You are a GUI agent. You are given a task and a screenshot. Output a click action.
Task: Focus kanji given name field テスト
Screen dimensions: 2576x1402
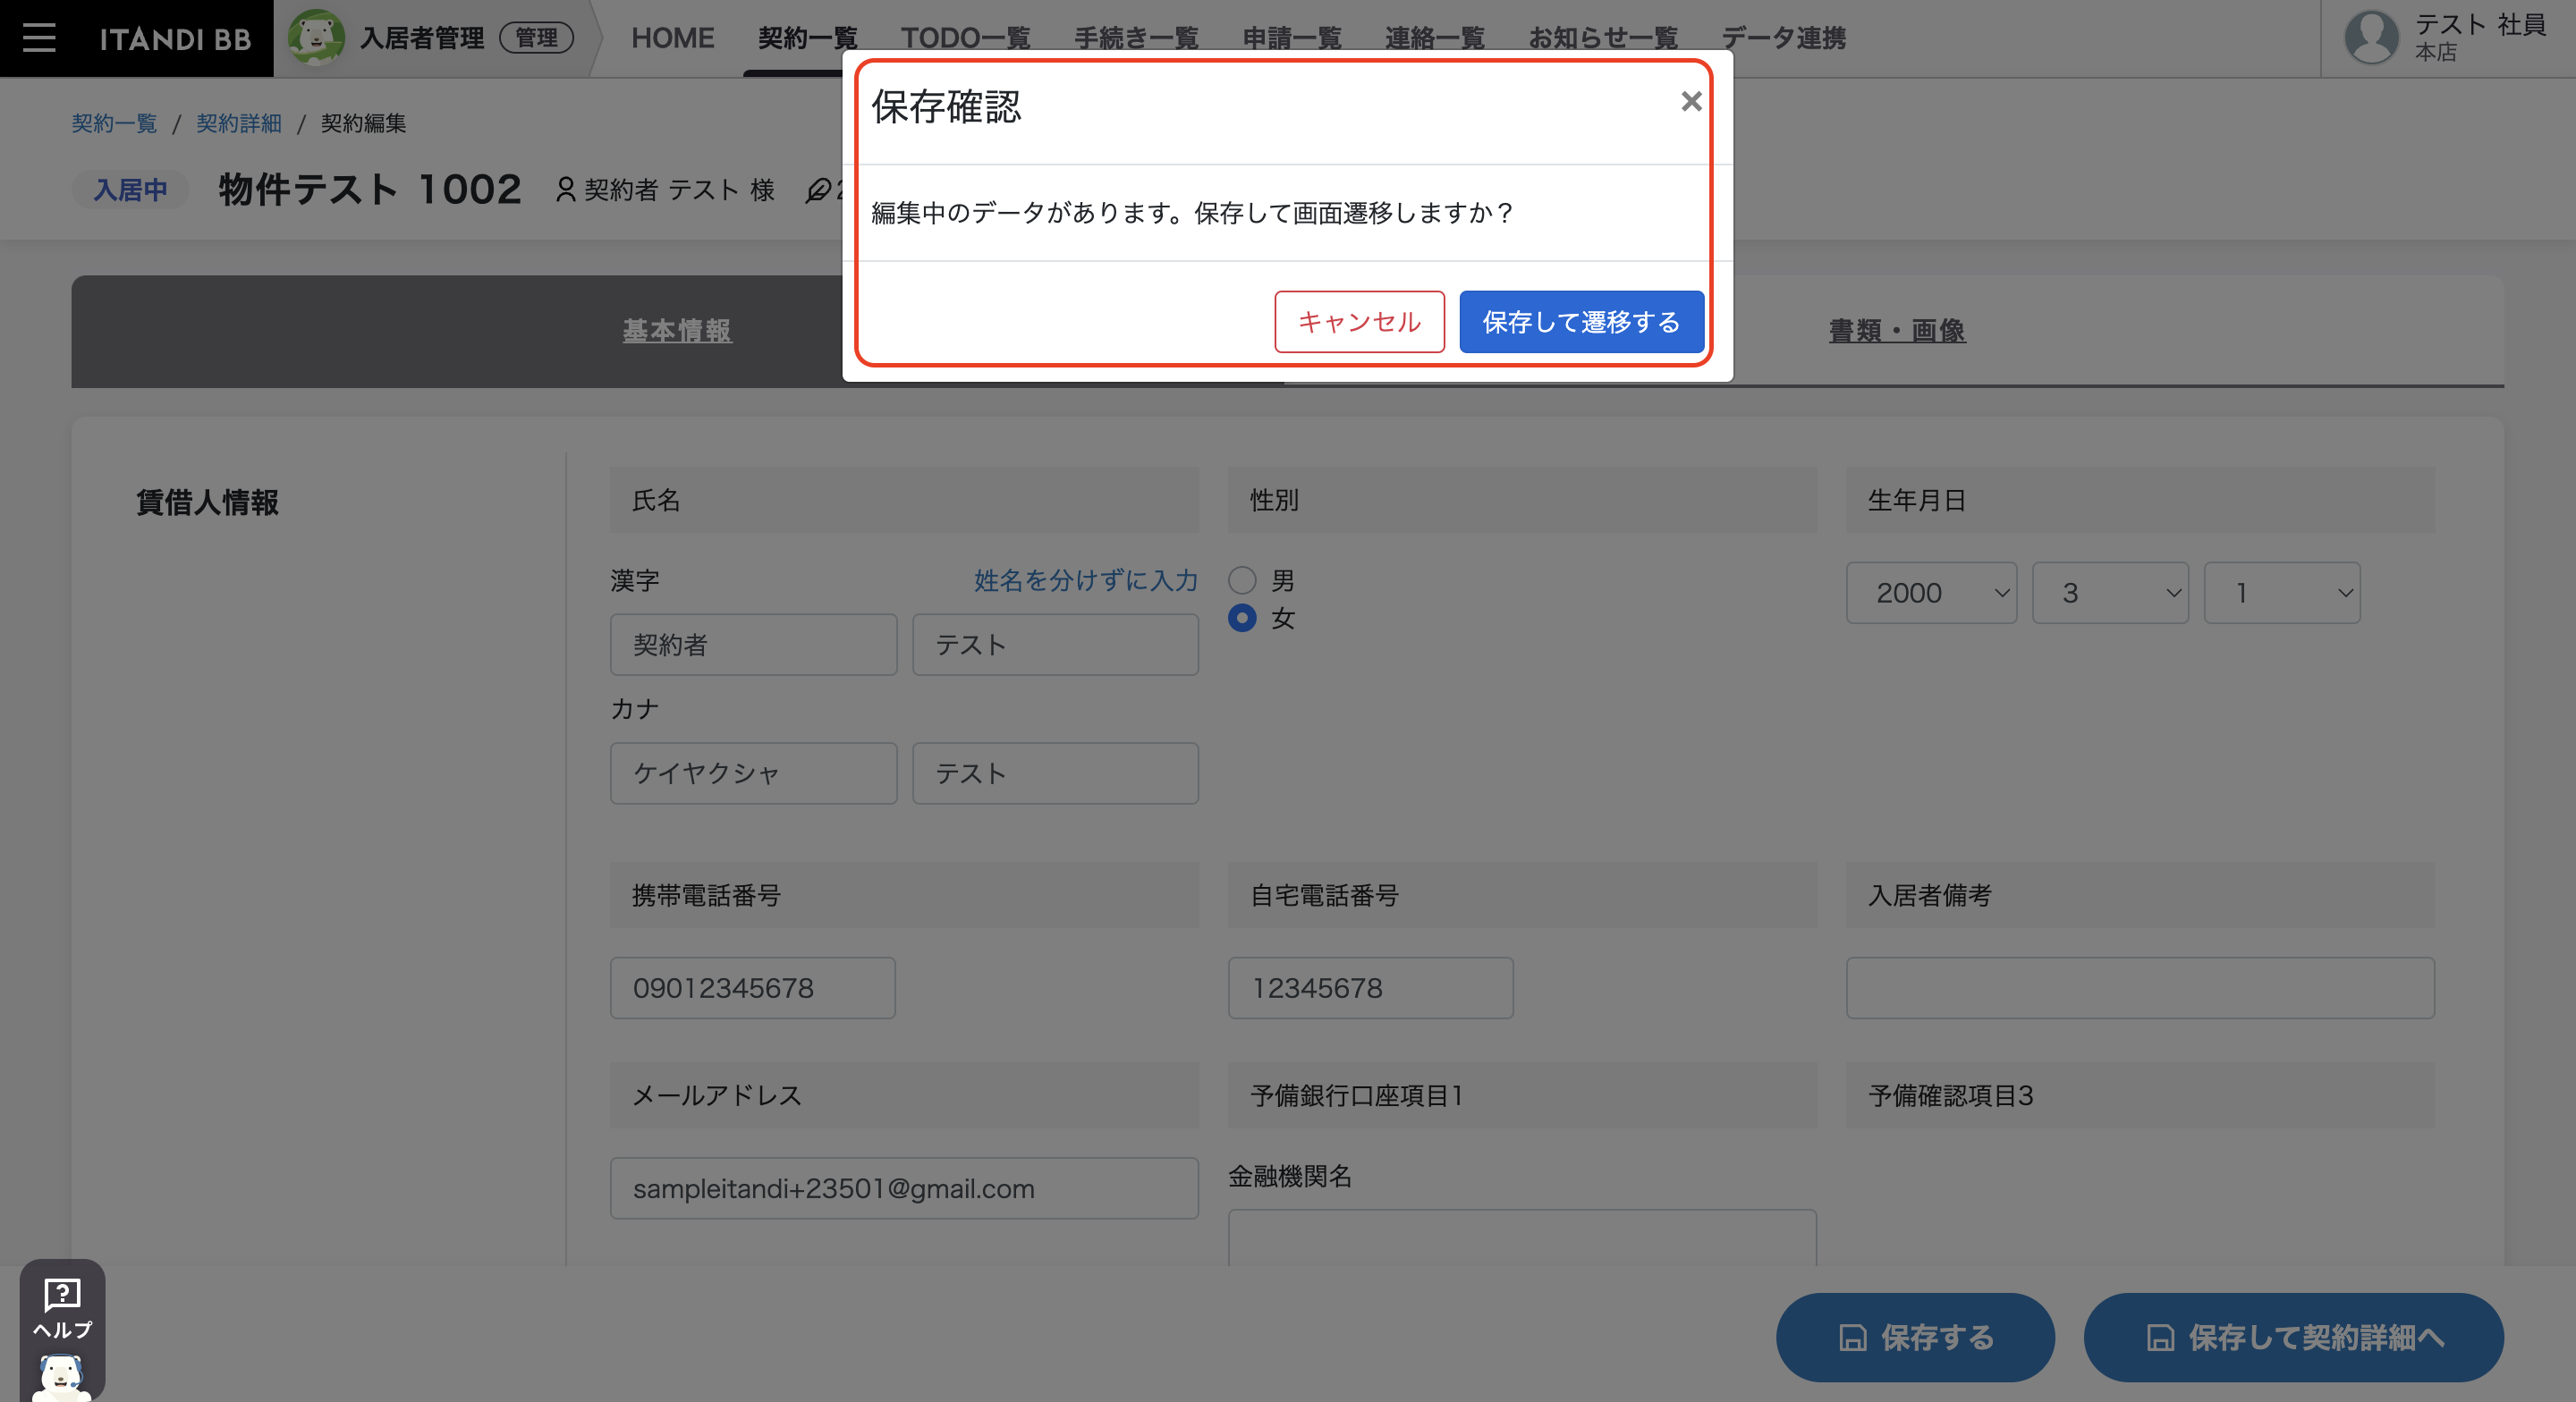[x=1055, y=645]
